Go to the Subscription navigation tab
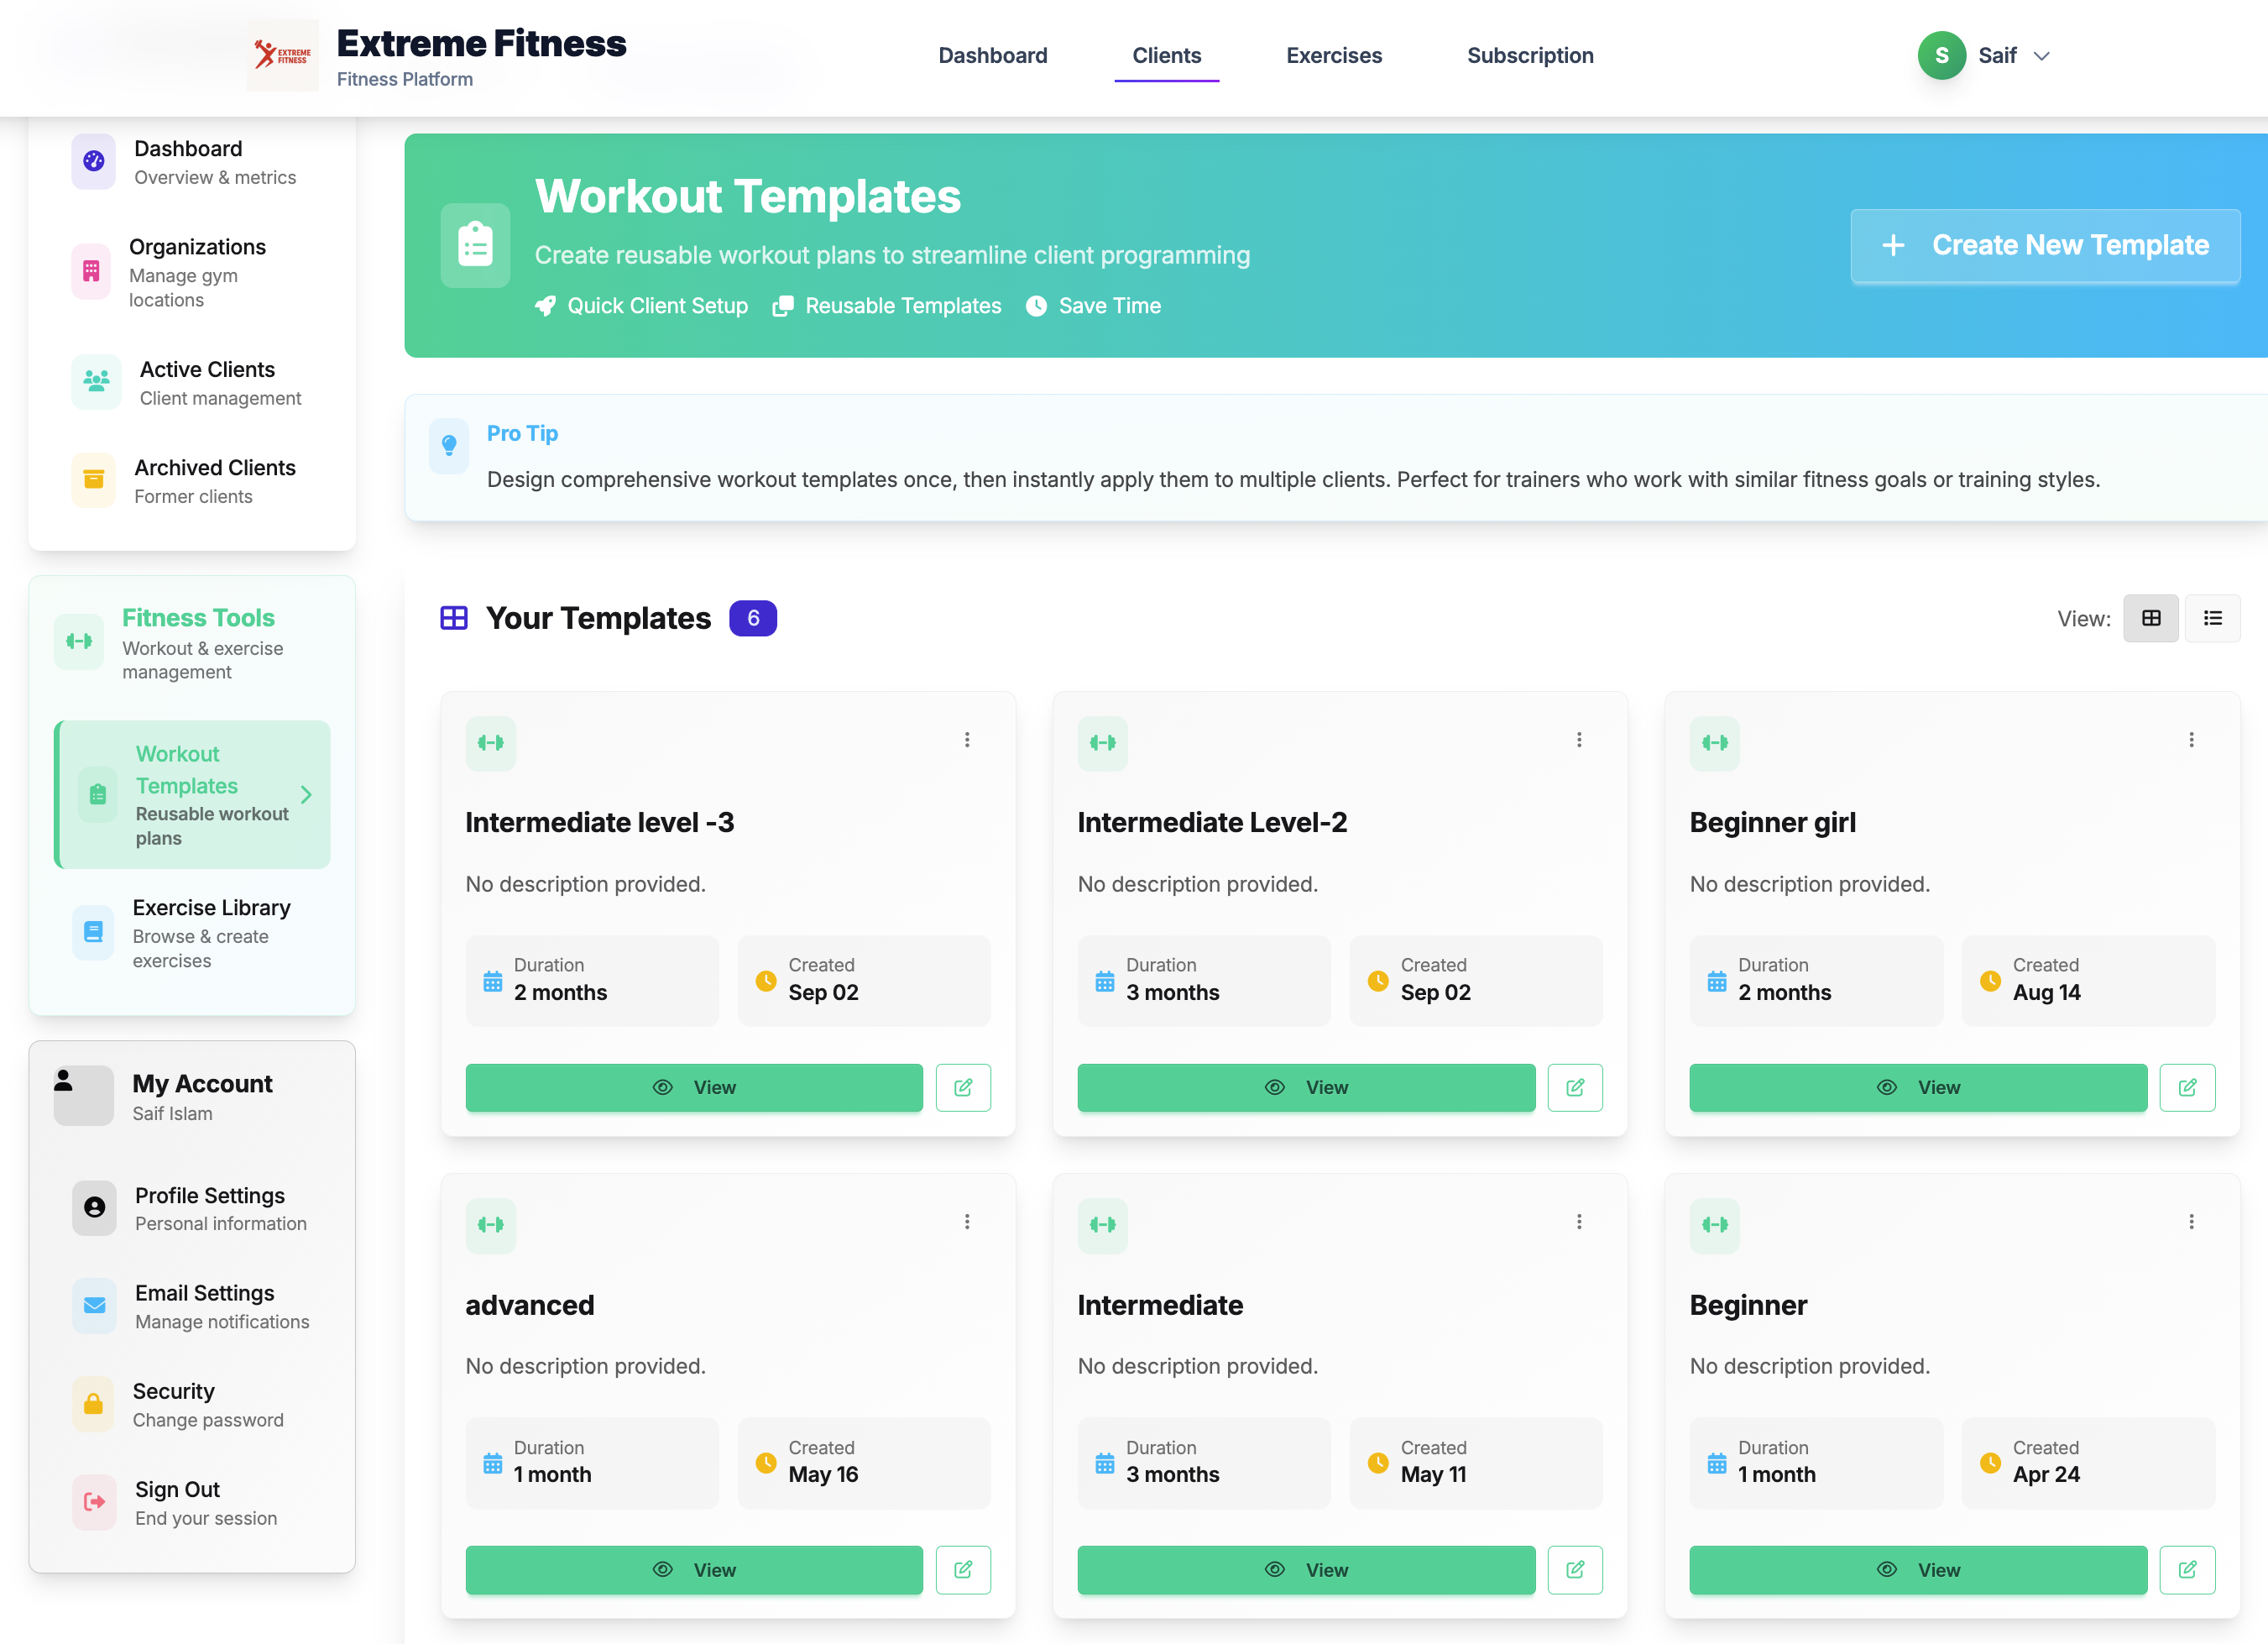Image resolution: width=2268 pixels, height=1644 pixels. tap(1529, 56)
